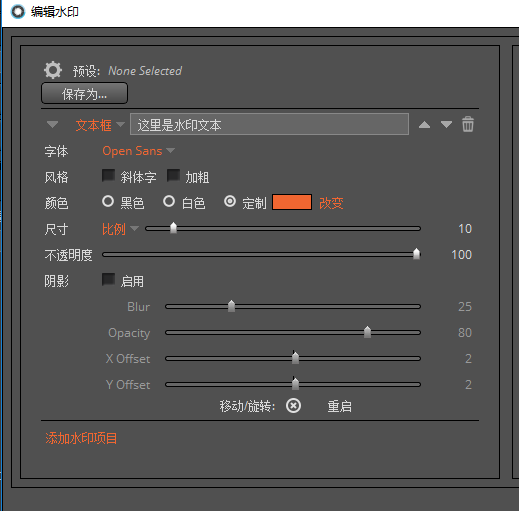Click the preset gear settings icon
This screenshot has width=519, height=511.
click(53, 70)
